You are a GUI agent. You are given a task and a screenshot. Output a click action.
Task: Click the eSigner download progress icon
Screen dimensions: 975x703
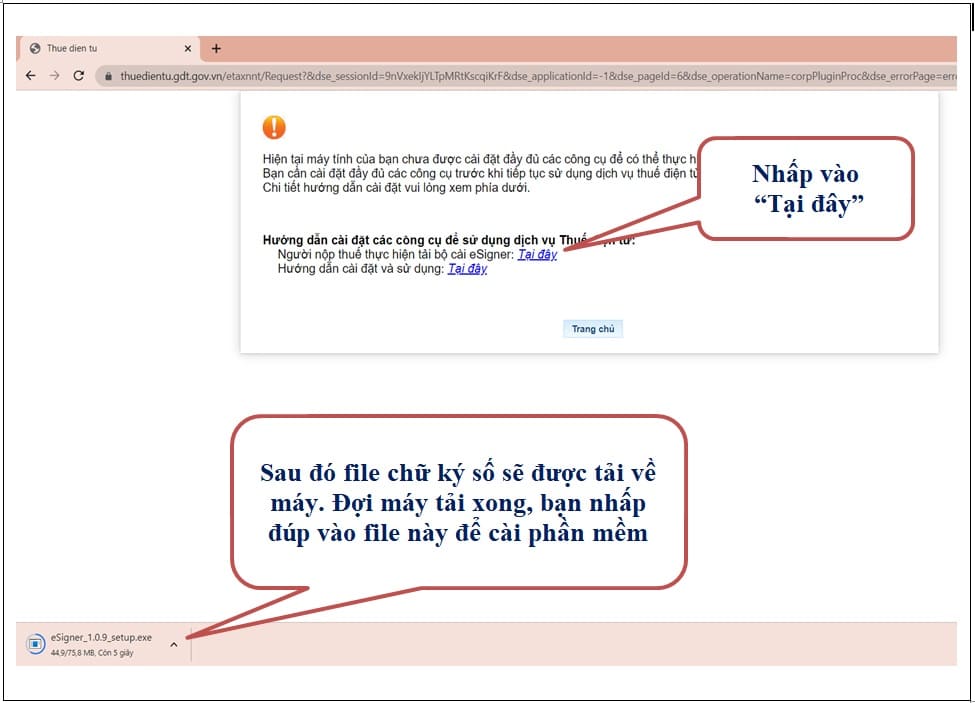click(x=35, y=644)
